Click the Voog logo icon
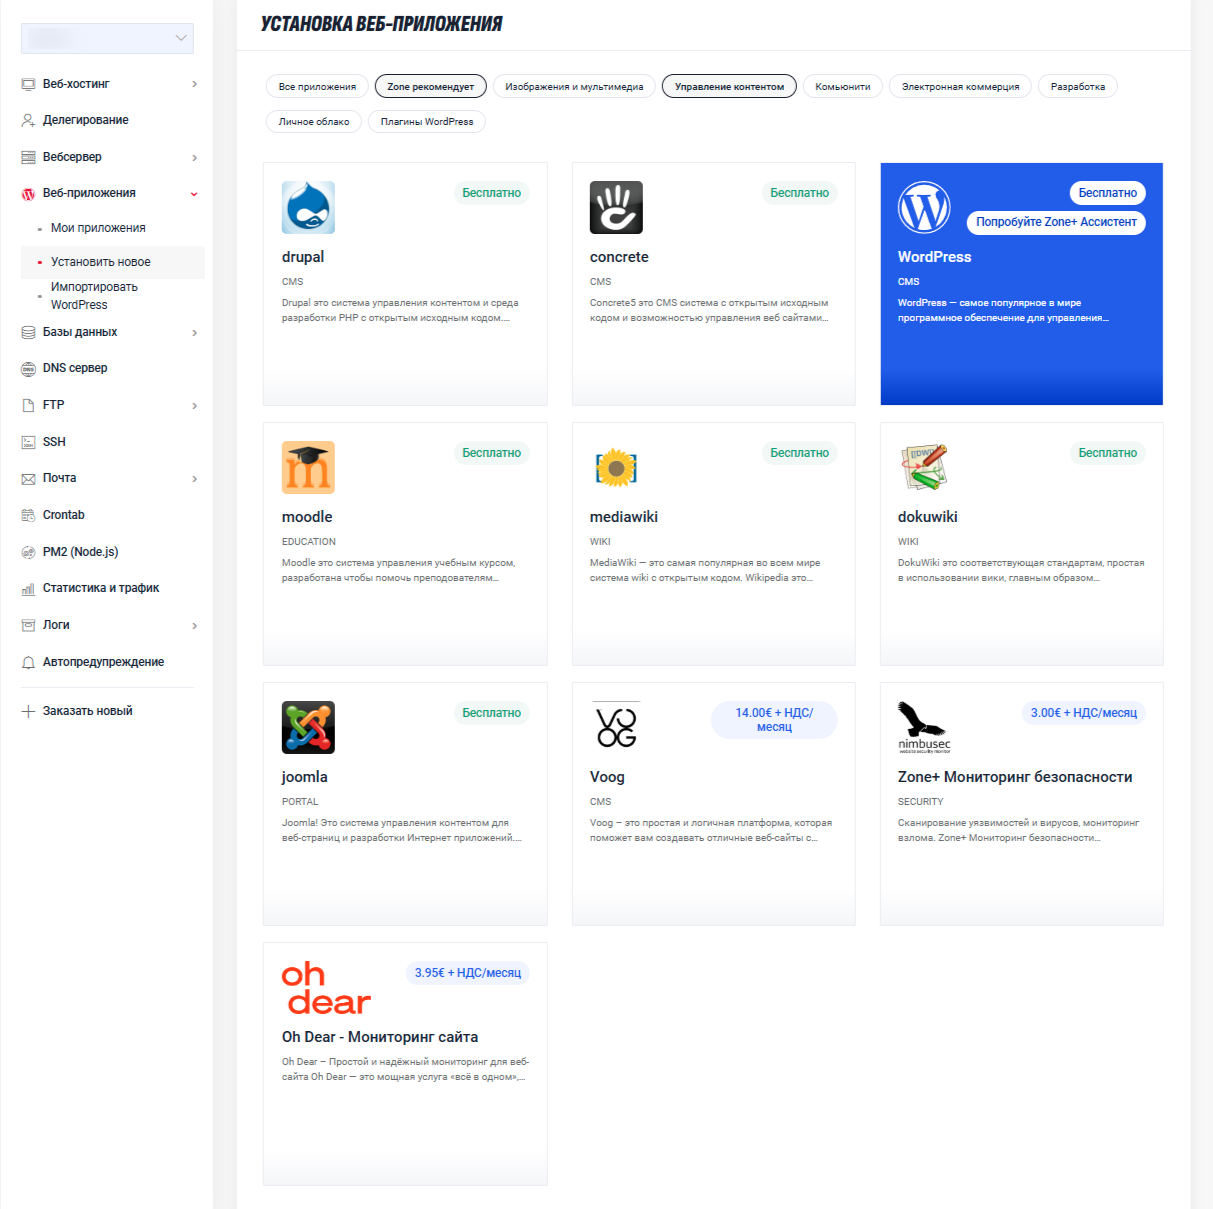The image size is (1213, 1209). click(x=616, y=726)
